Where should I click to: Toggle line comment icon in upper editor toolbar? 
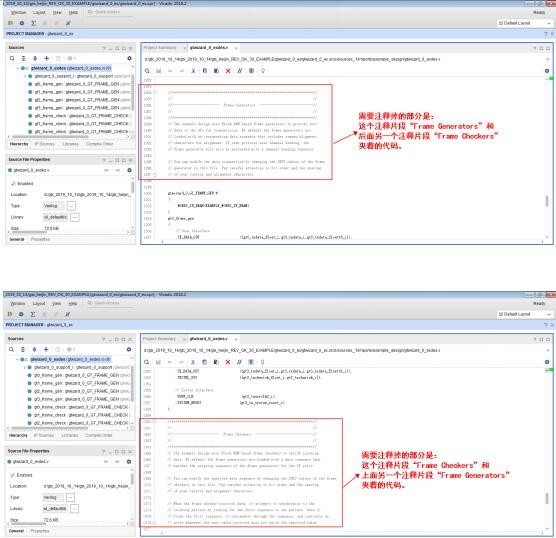point(240,71)
